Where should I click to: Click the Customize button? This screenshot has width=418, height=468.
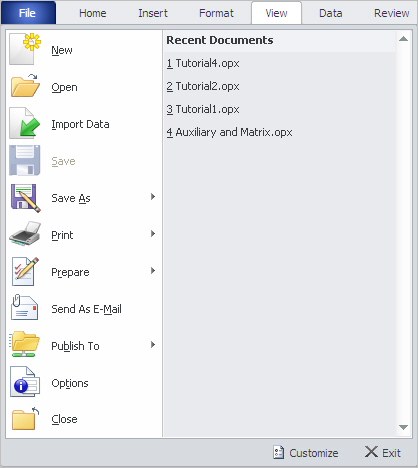pos(305,453)
